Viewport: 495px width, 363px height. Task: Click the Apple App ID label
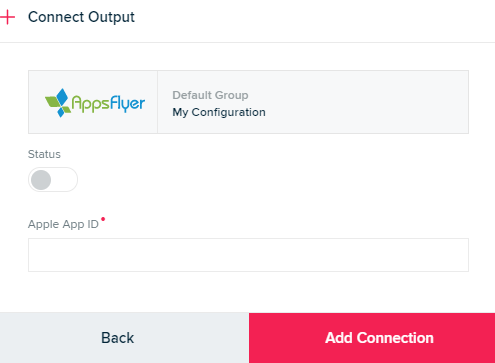(x=63, y=224)
